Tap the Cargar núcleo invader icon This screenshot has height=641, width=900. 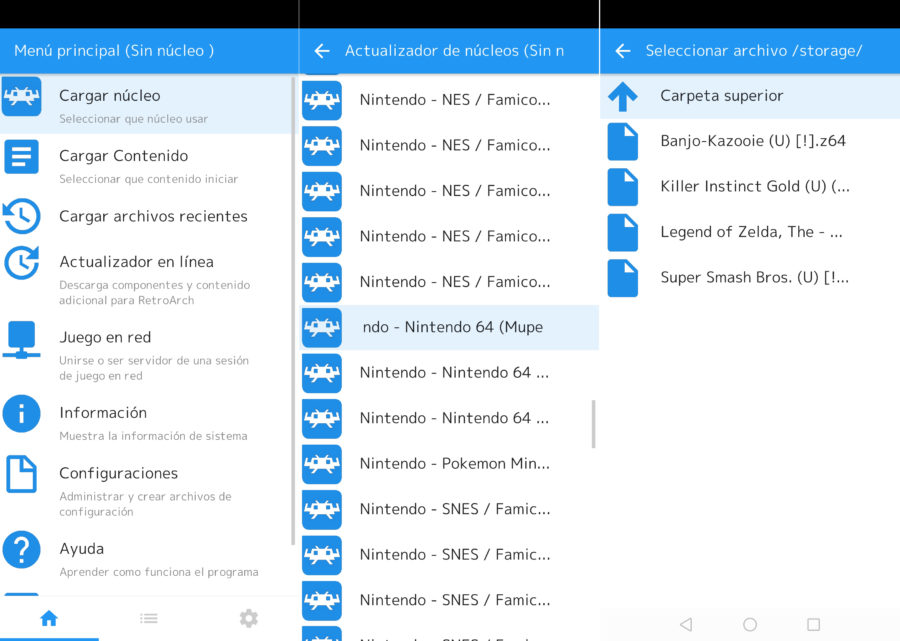pyautogui.click(x=22, y=97)
